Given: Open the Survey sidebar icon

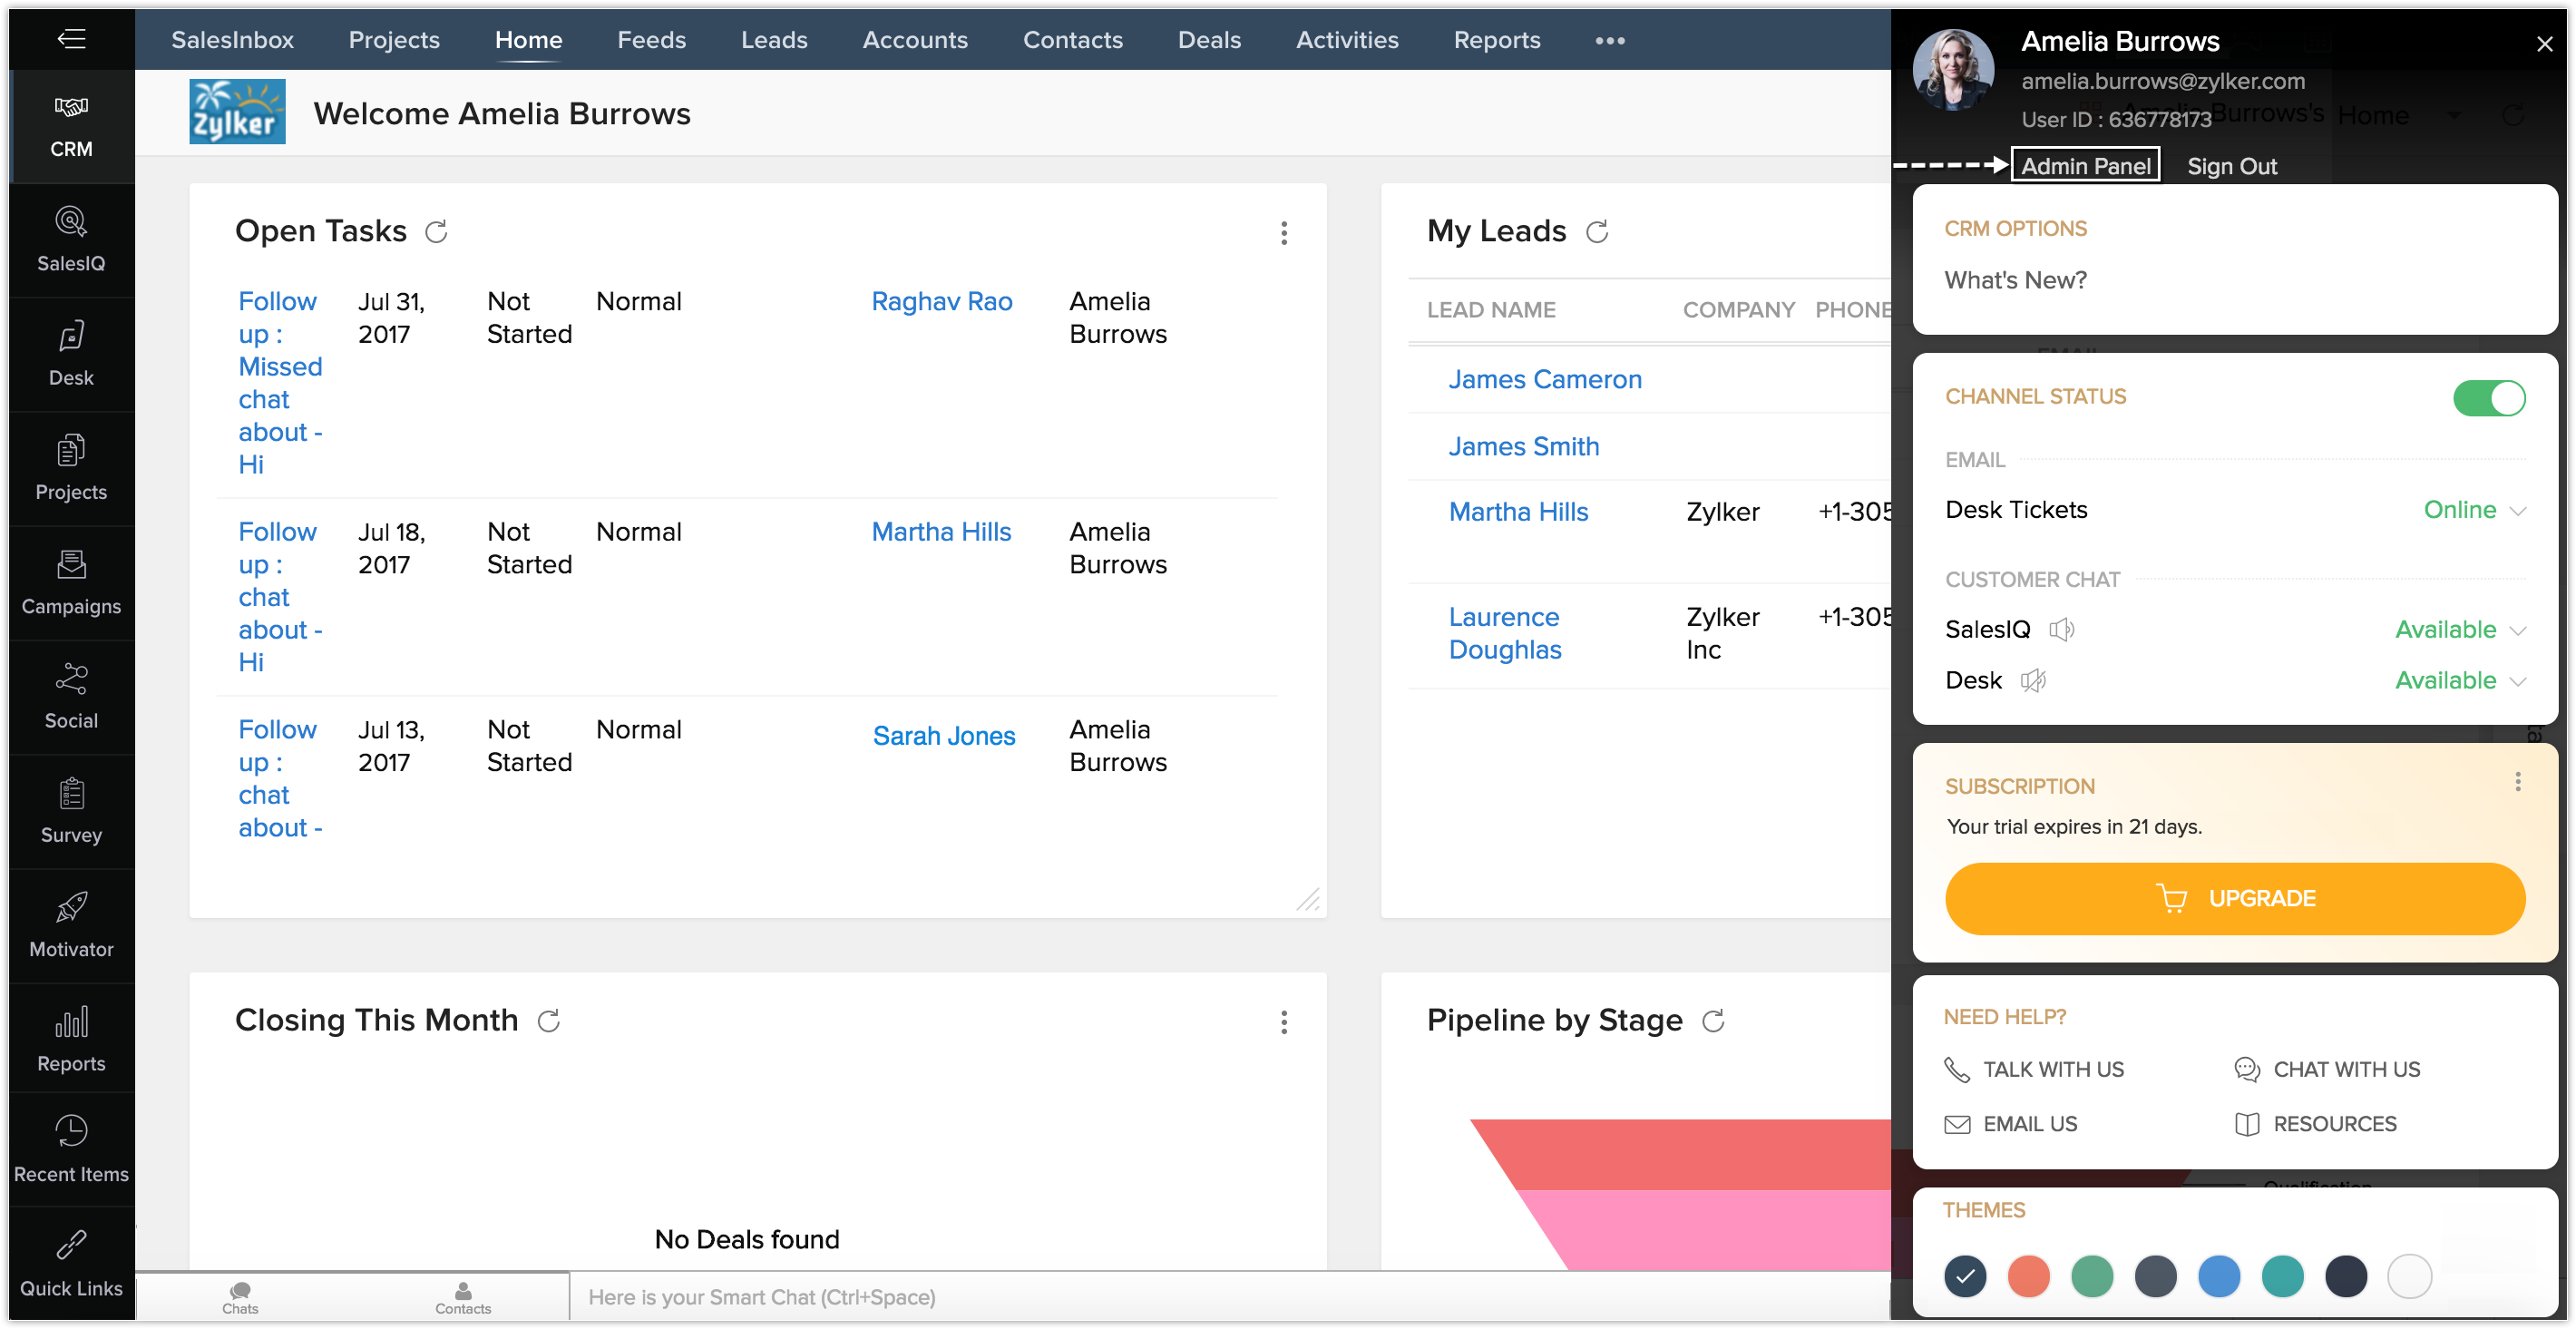Looking at the screenshot, I should (71, 794).
